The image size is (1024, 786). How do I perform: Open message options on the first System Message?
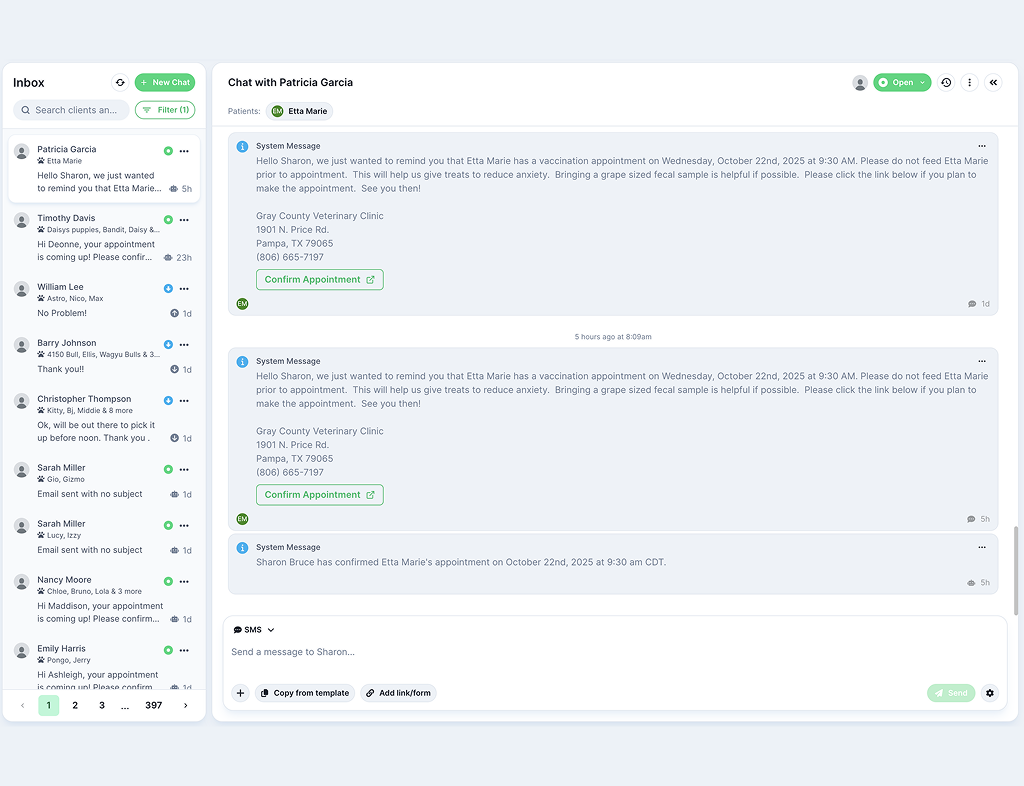coord(982,145)
